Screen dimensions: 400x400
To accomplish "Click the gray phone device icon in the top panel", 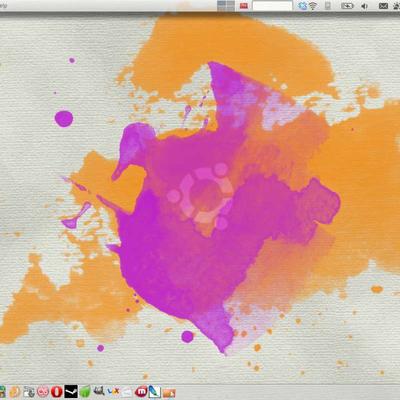I will 328,6.
